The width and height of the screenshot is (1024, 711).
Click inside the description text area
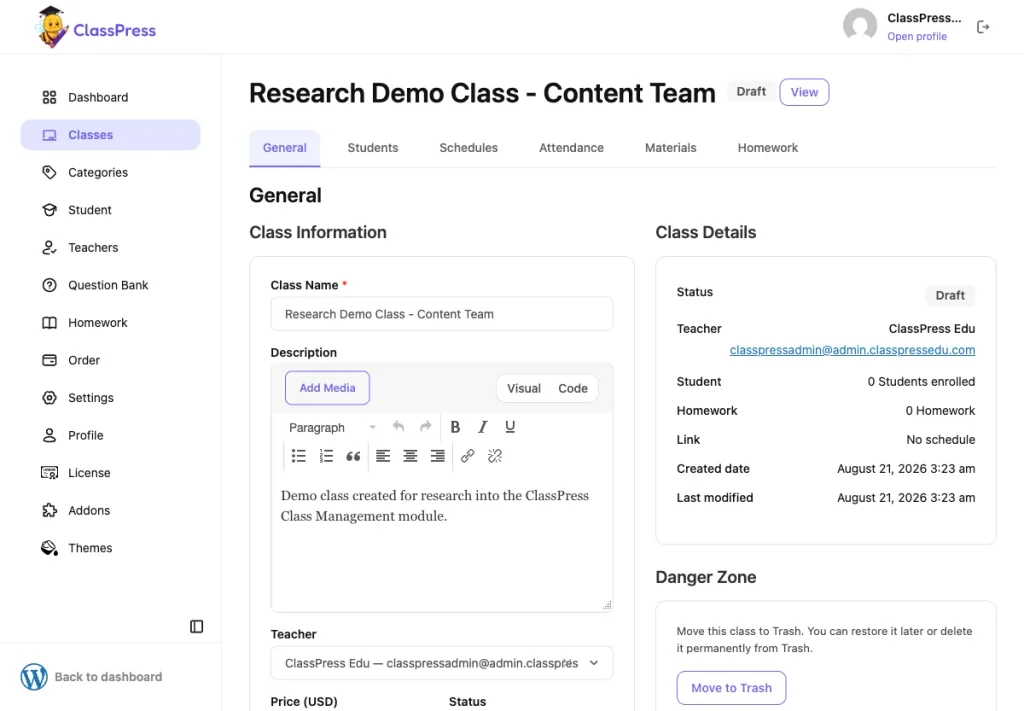click(441, 542)
